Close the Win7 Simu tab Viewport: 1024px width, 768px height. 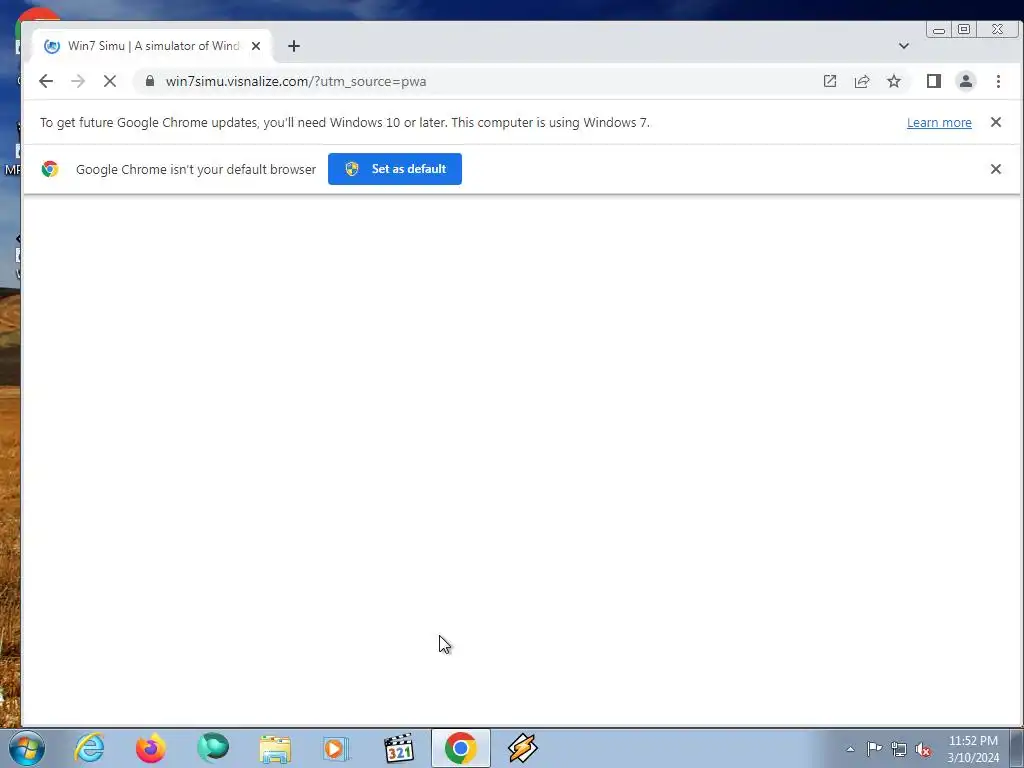point(256,46)
